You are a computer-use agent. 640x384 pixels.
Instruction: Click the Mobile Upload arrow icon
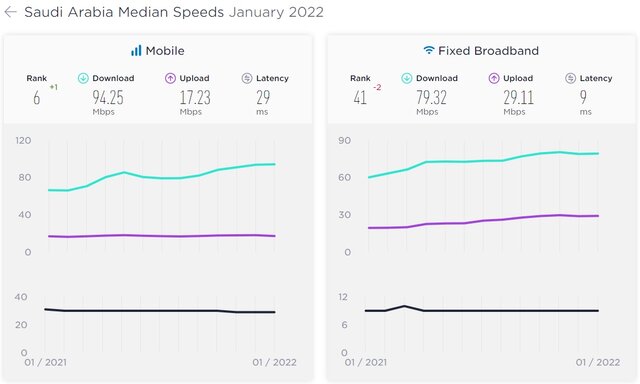pos(170,78)
